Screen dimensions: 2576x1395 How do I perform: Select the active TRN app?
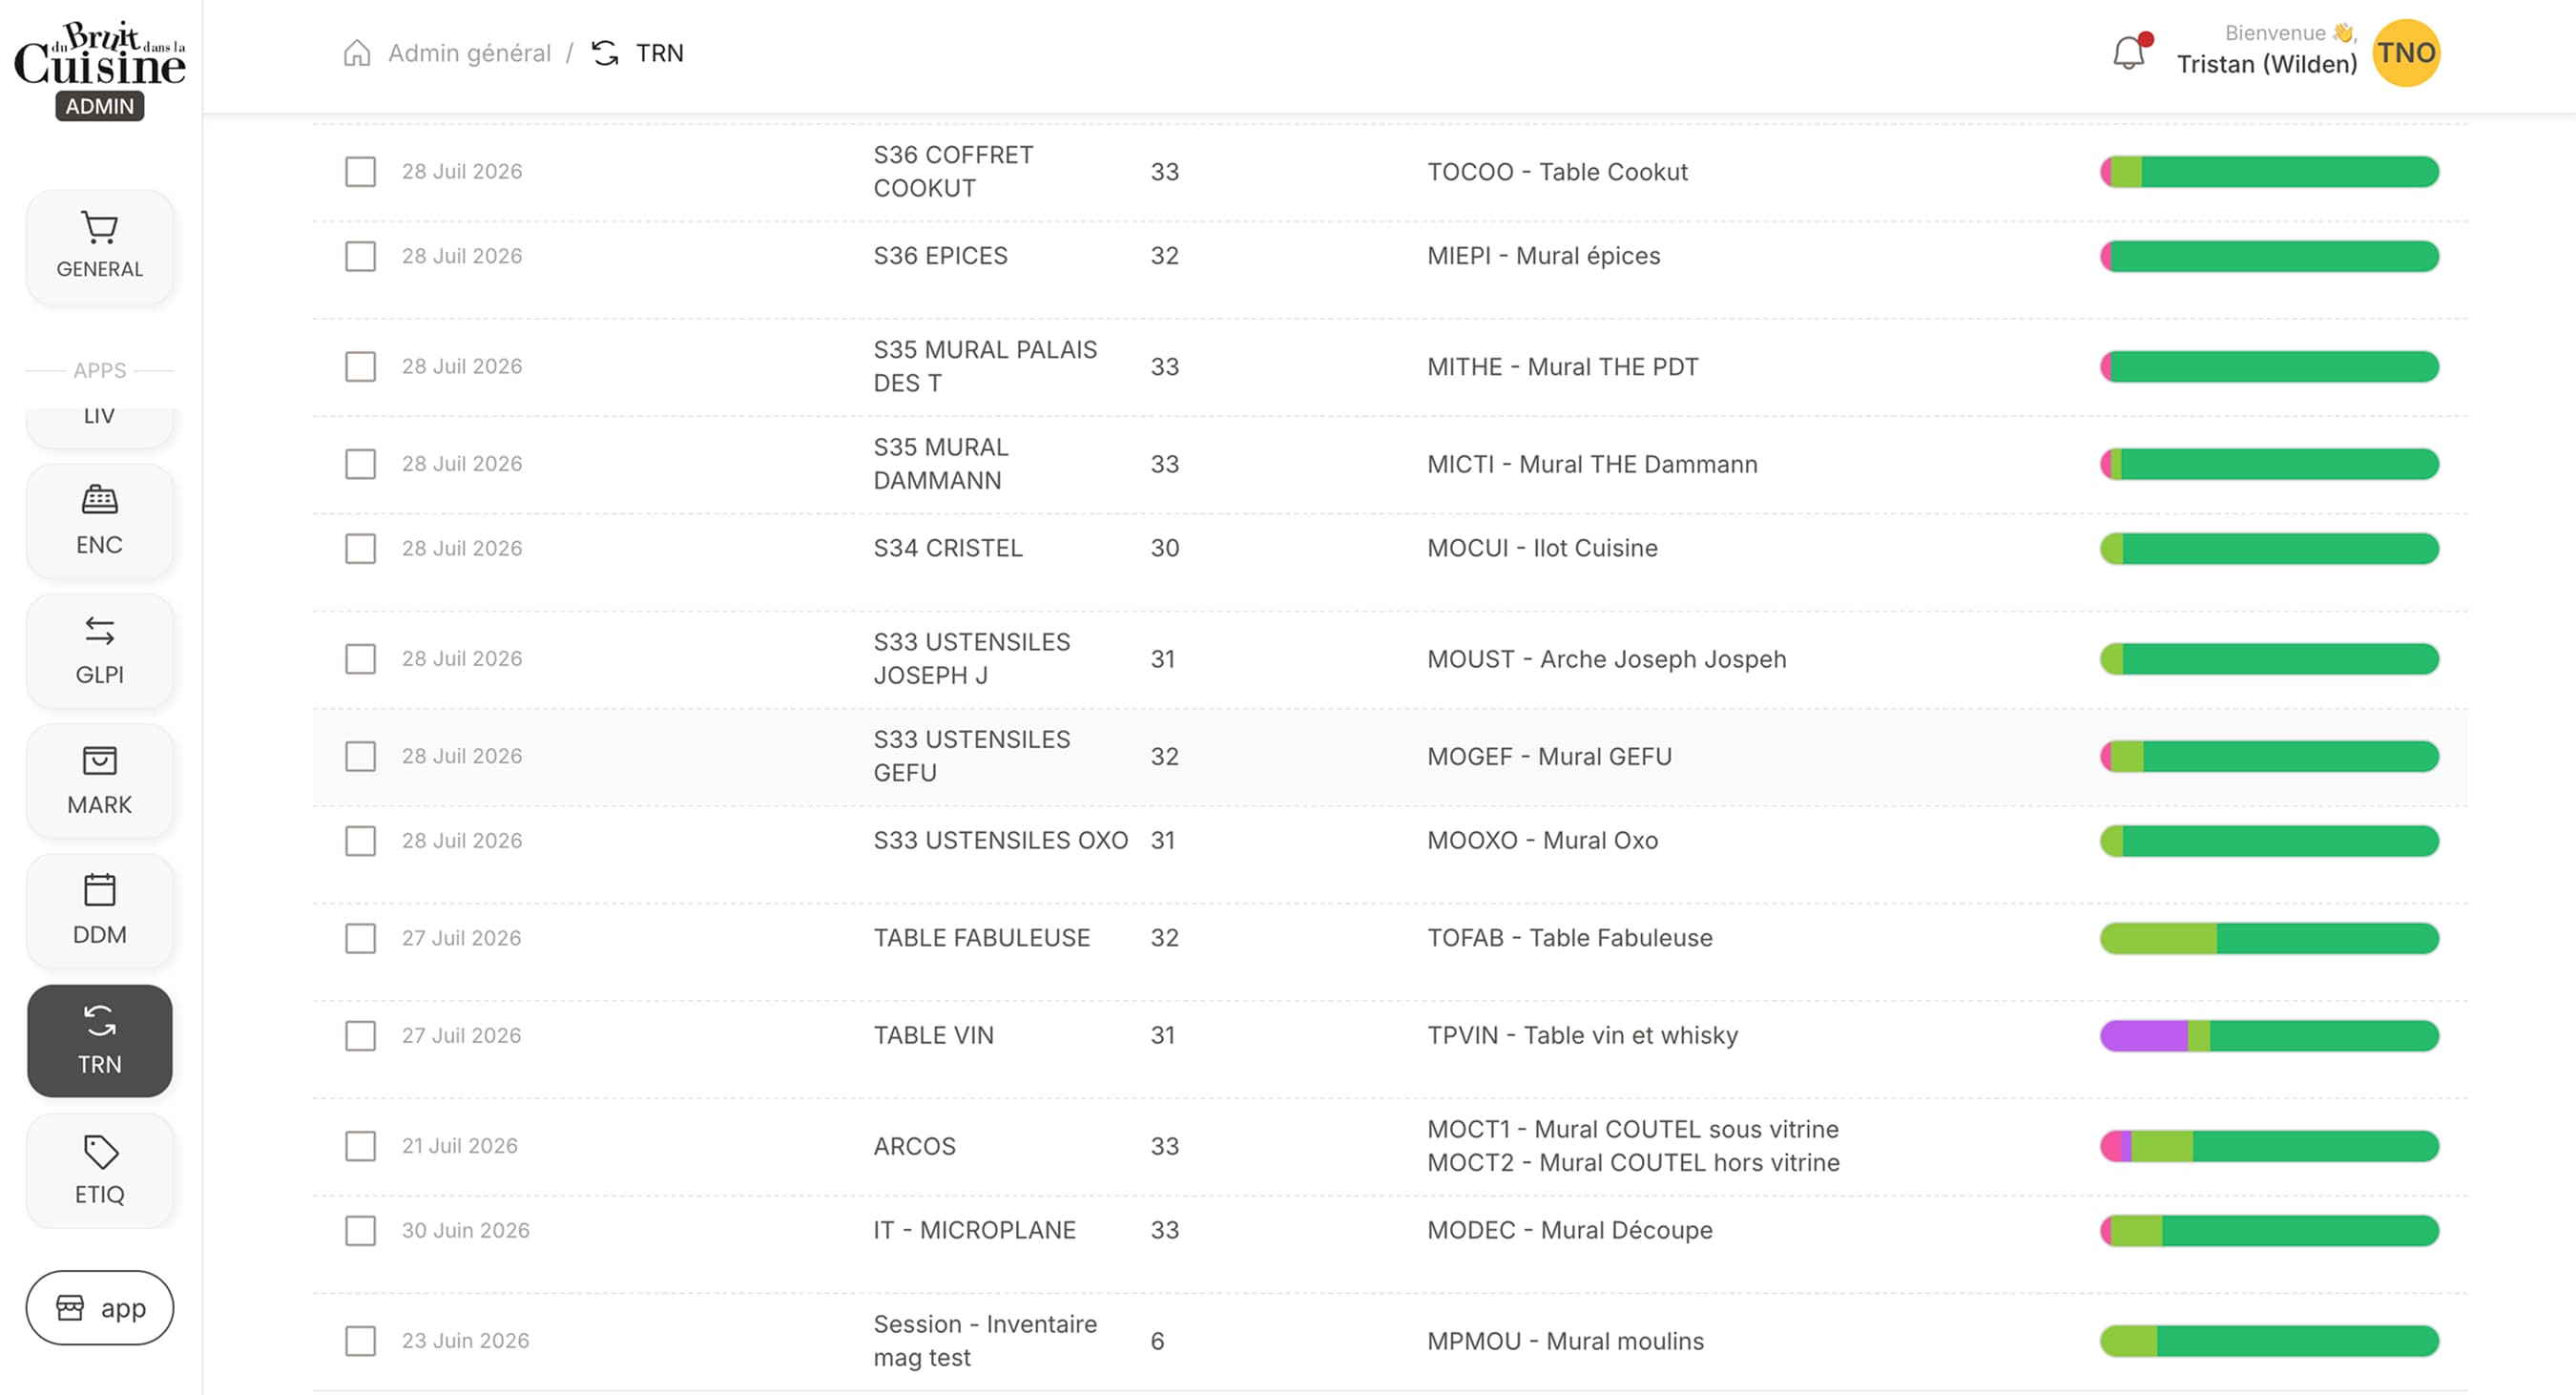pyautogui.click(x=99, y=1041)
